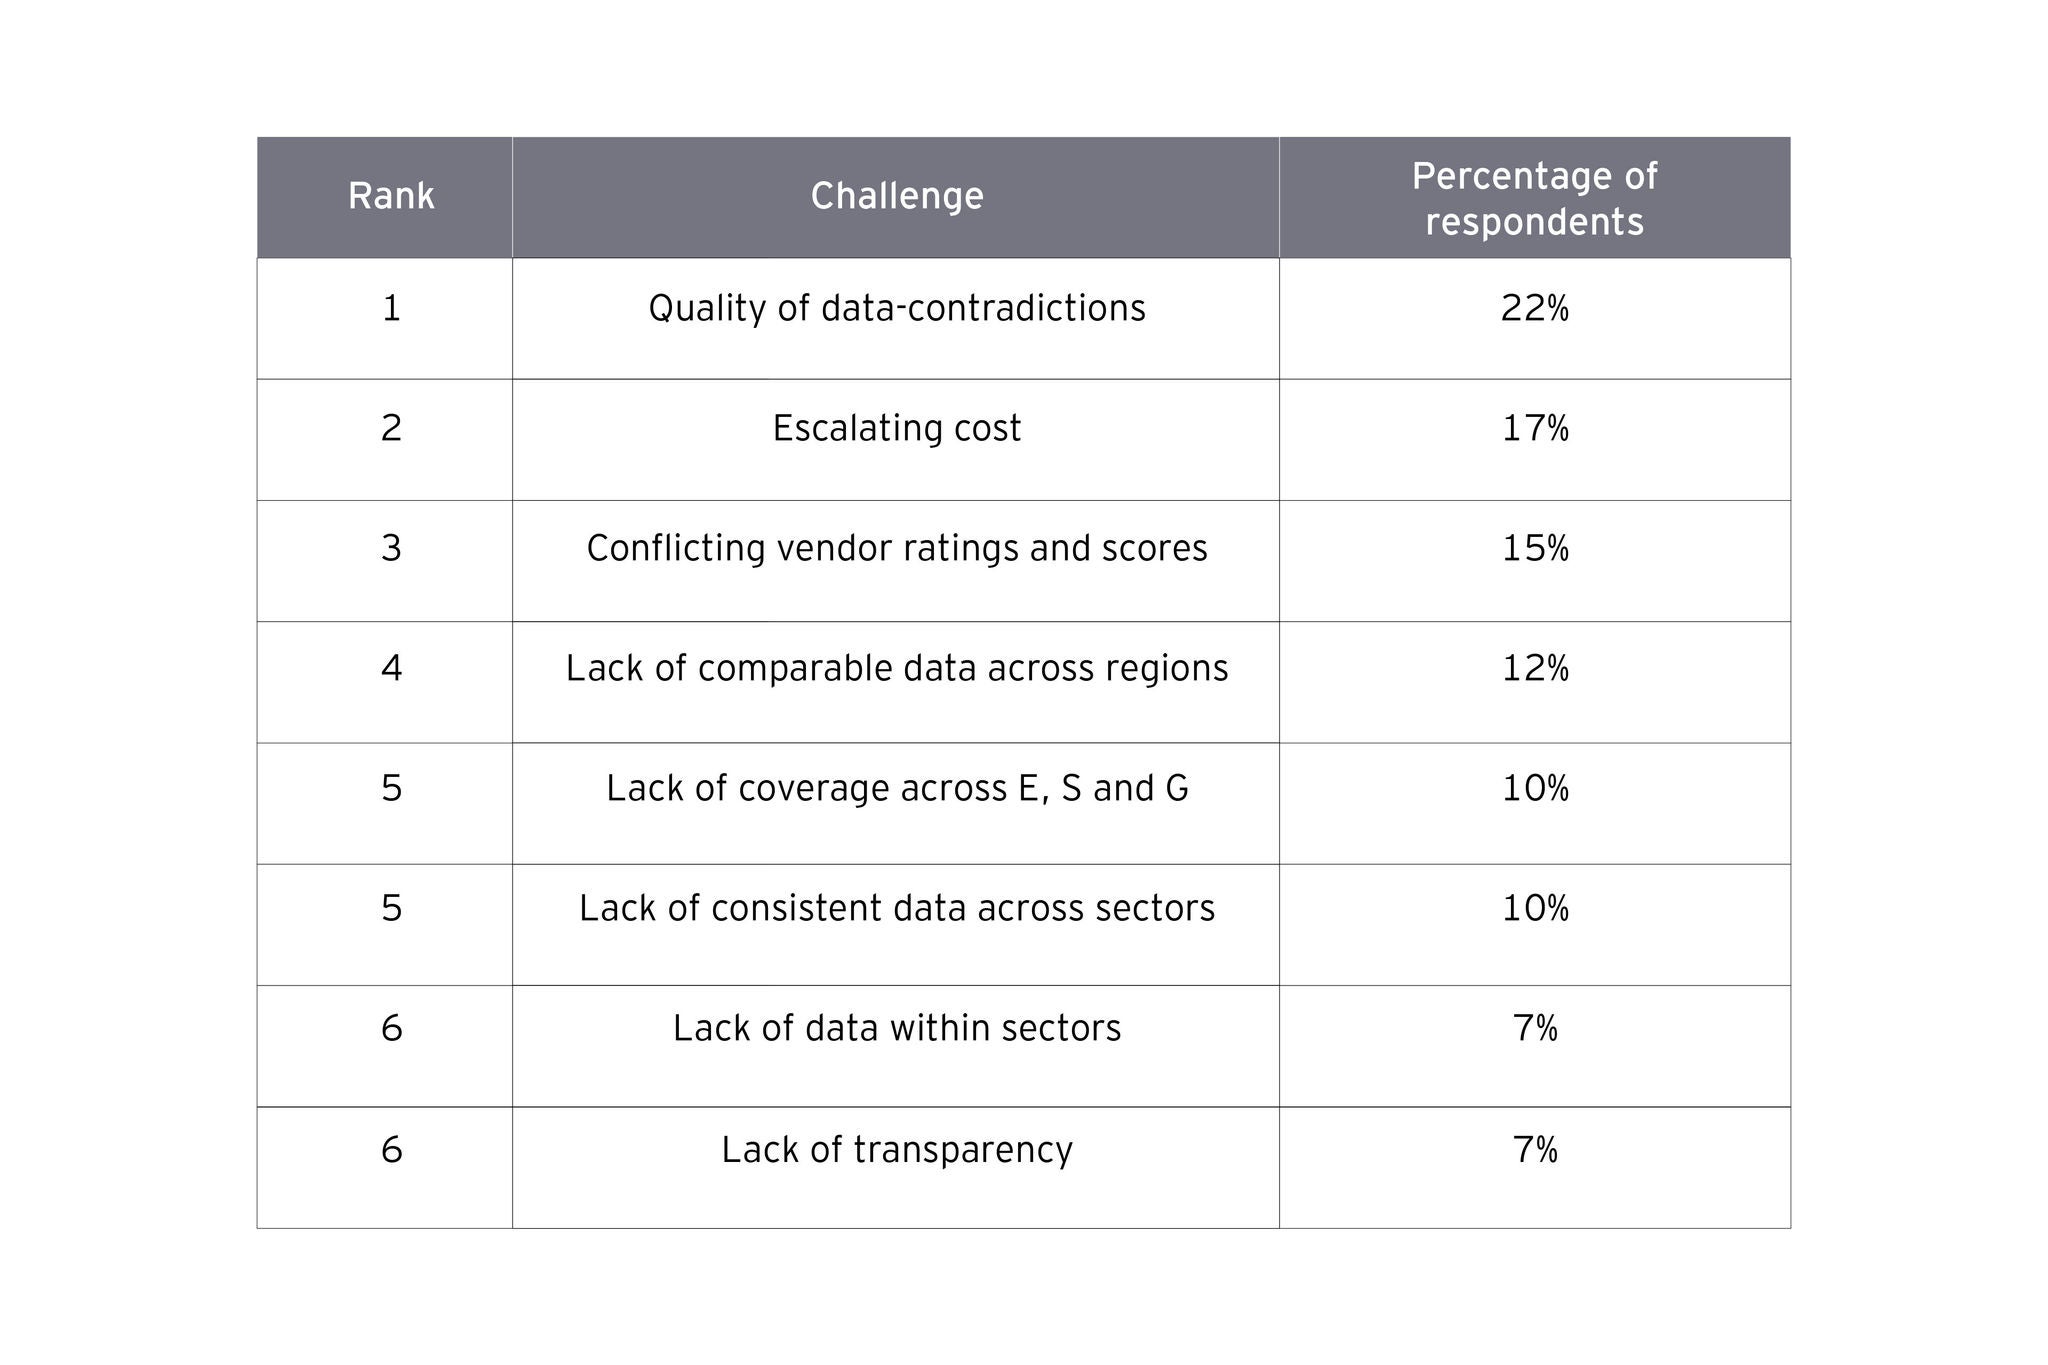Screen dimensions: 2048x1365
Task: Click the 17% percentage value
Action: coord(1534,428)
